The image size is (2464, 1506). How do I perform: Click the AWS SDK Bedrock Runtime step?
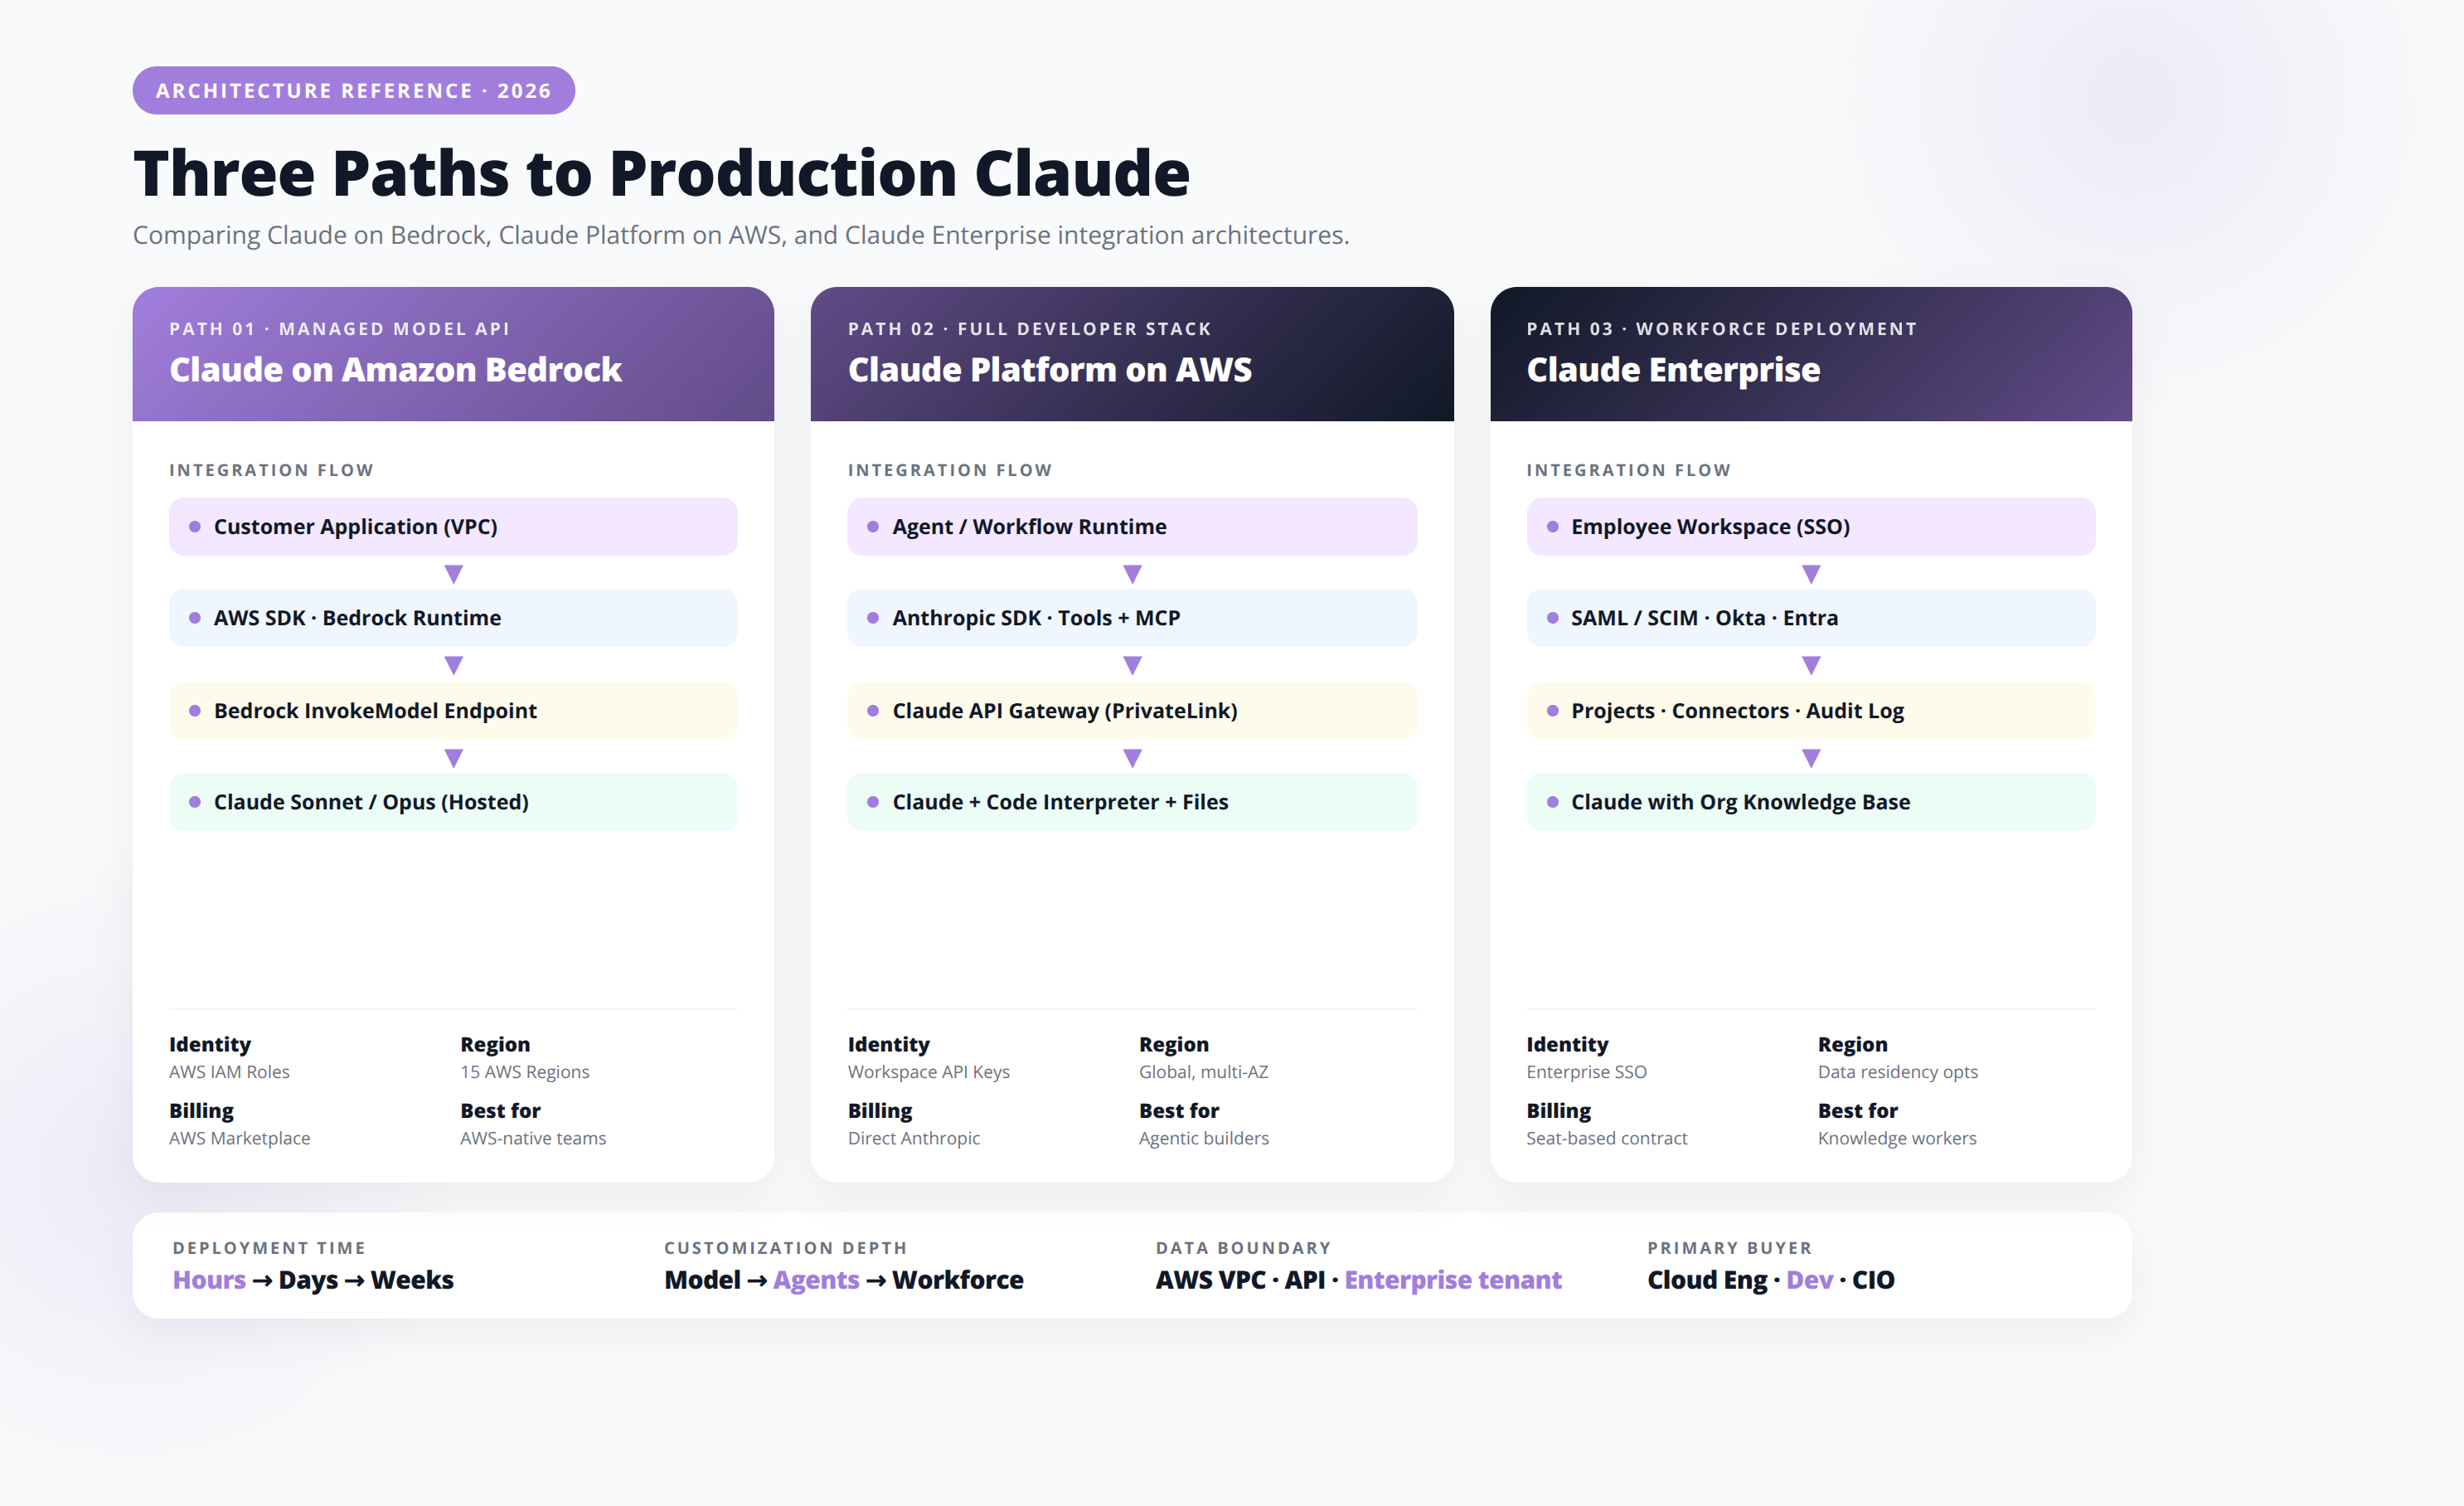coord(453,618)
